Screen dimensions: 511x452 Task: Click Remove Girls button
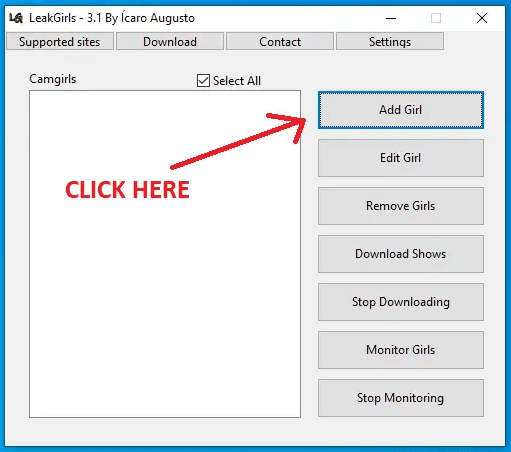pyautogui.click(x=401, y=206)
